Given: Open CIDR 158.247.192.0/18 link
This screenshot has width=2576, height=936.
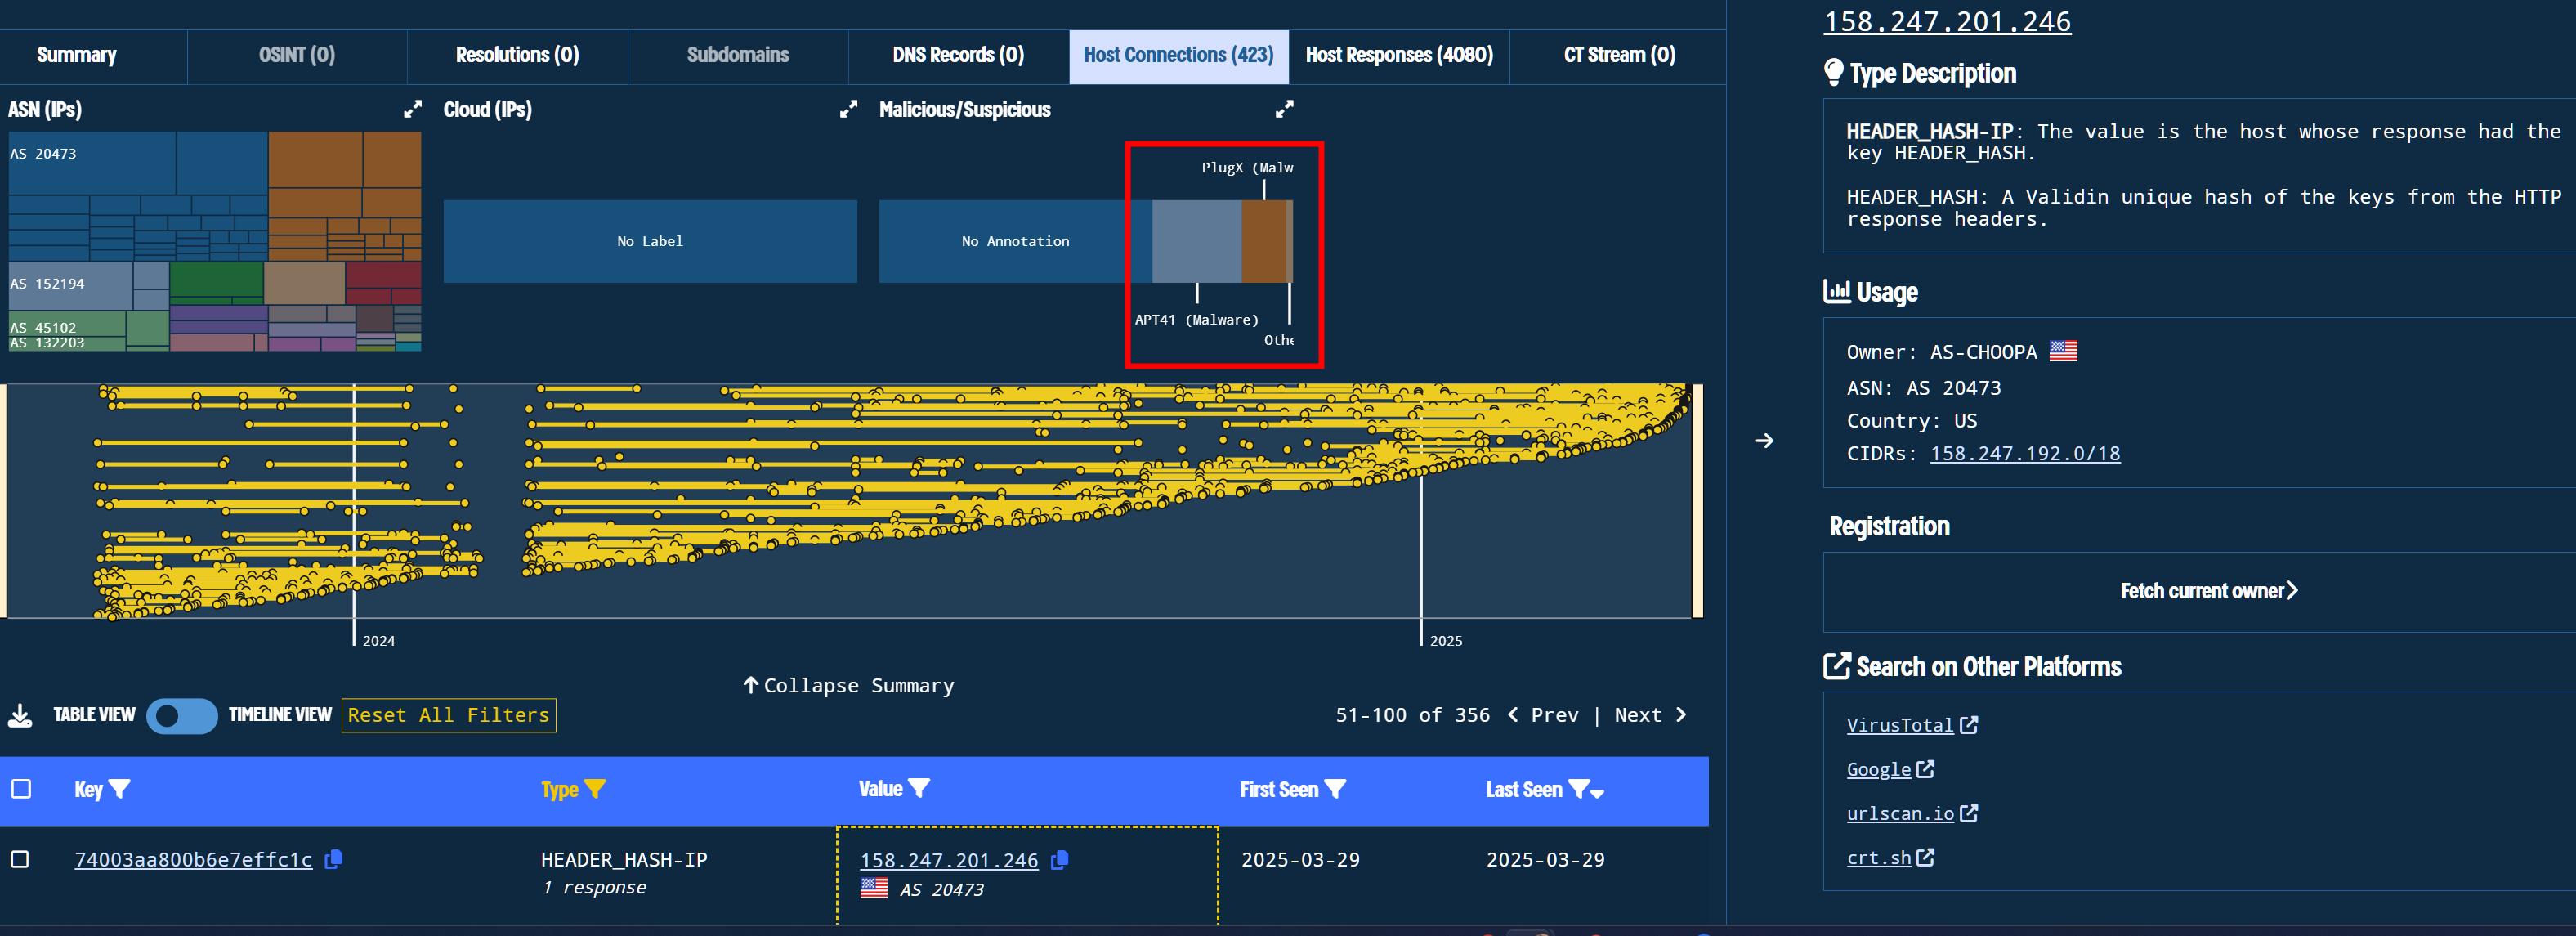Looking at the screenshot, I should [2025, 454].
